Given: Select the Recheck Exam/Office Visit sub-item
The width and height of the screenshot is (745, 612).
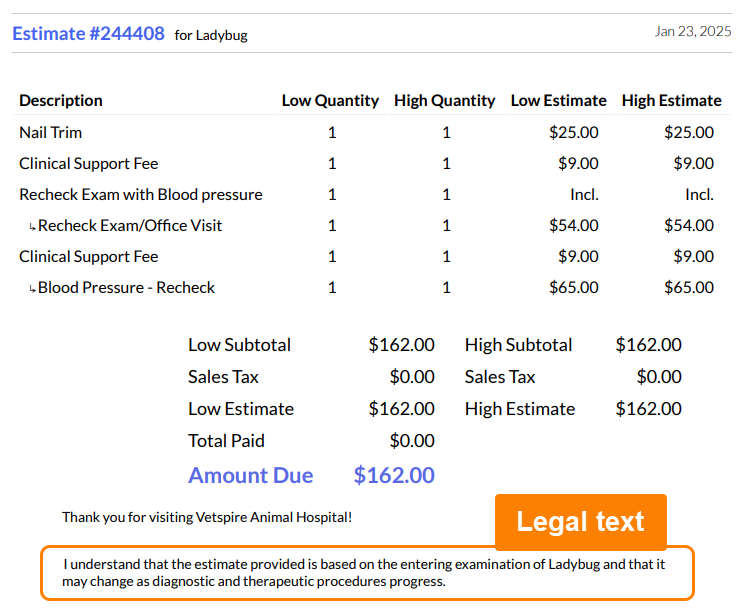Looking at the screenshot, I should coord(130,225).
